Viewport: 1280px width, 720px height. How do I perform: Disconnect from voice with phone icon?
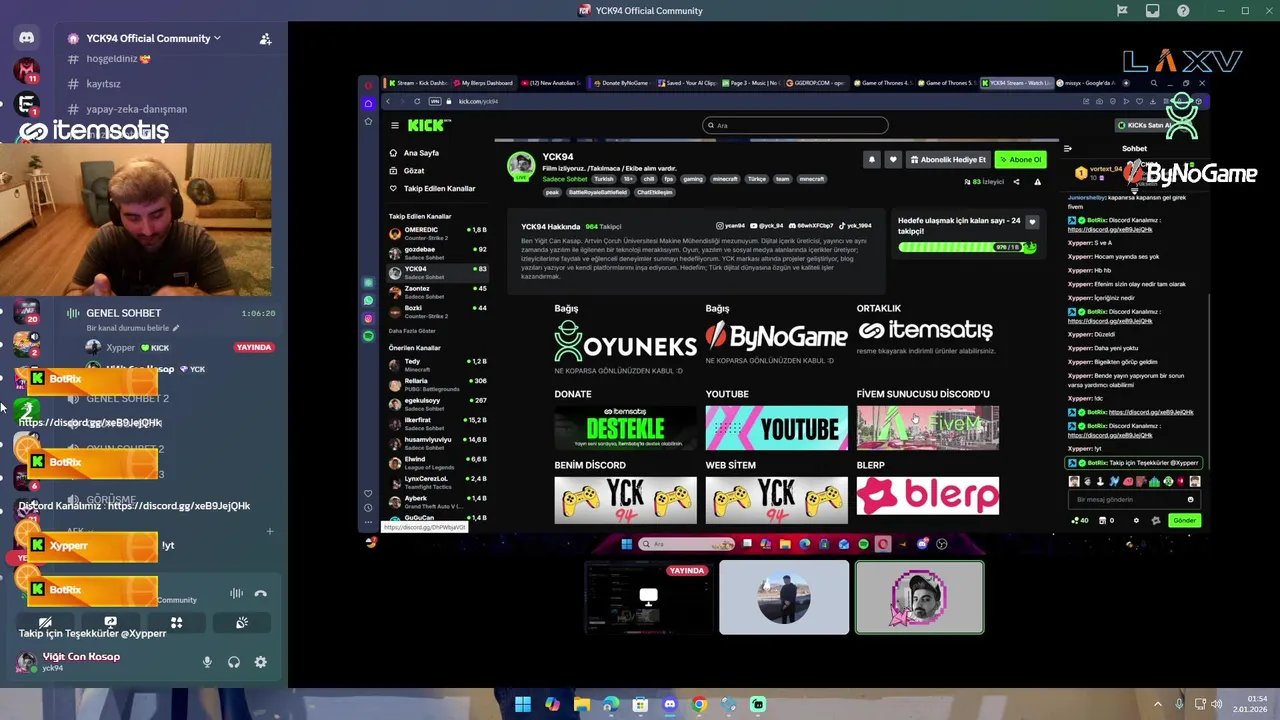click(x=261, y=593)
